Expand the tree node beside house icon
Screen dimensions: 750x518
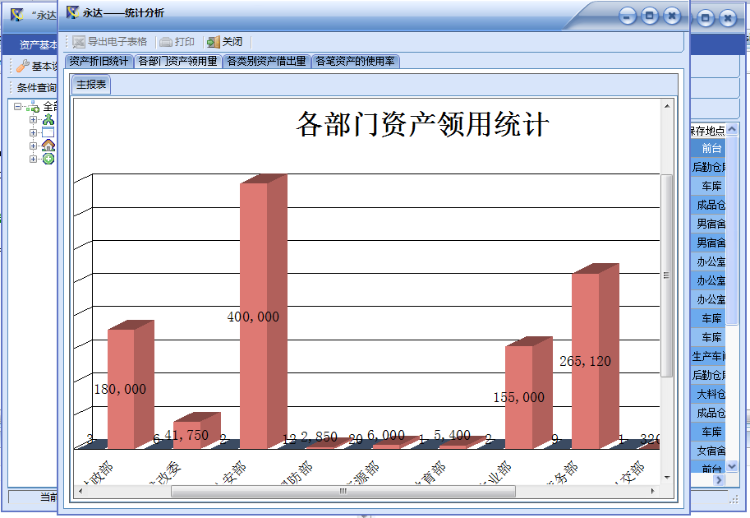coord(33,145)
